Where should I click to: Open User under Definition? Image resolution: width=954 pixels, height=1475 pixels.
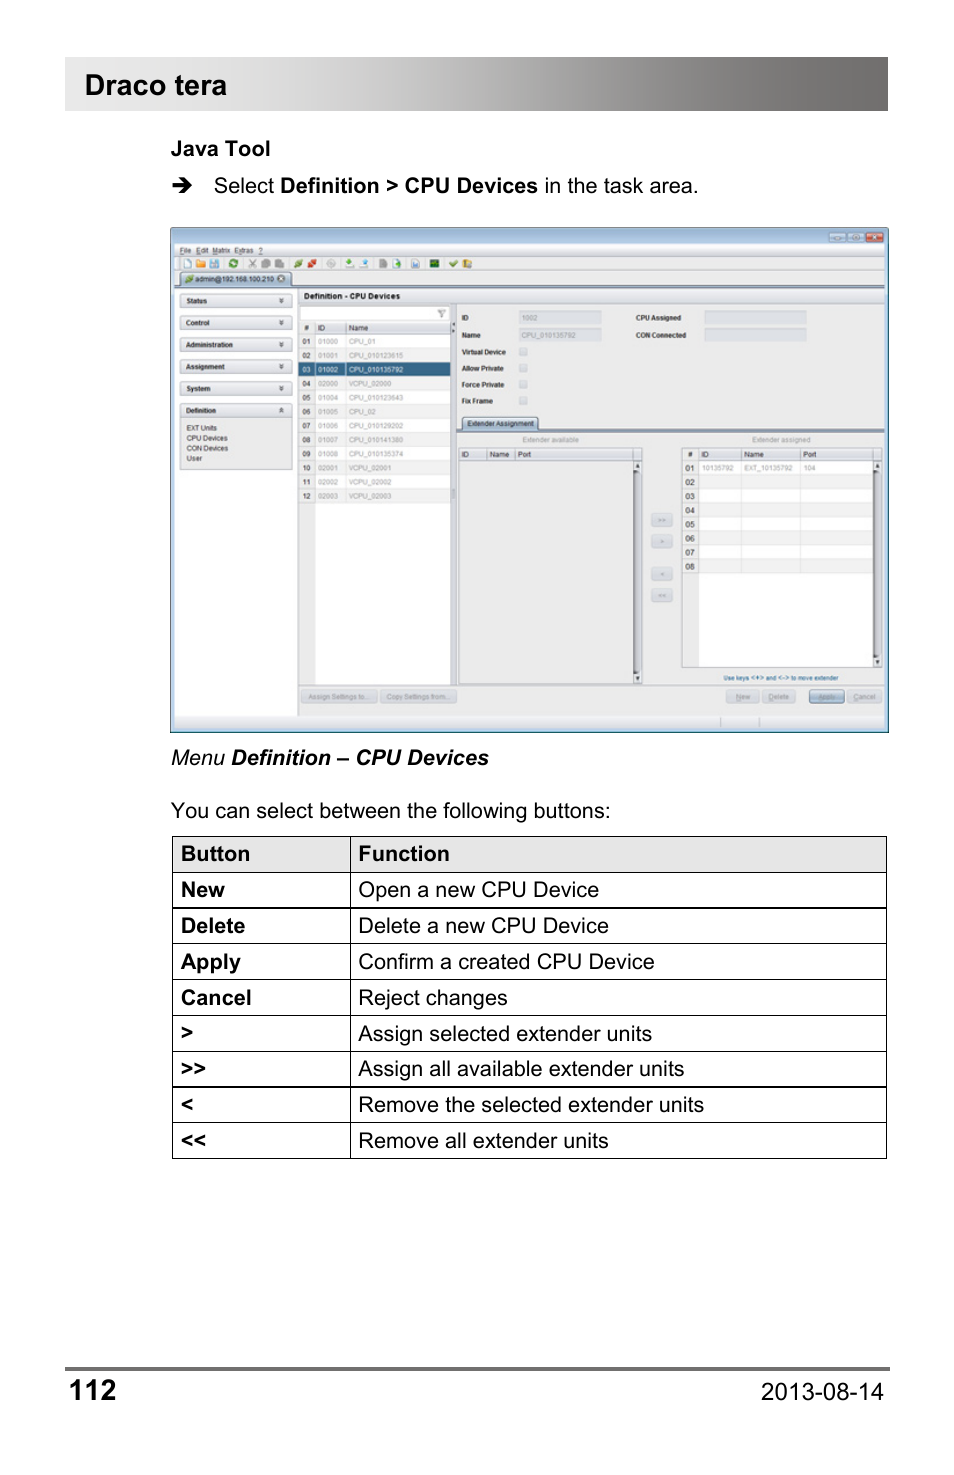(x=194, y=458)
